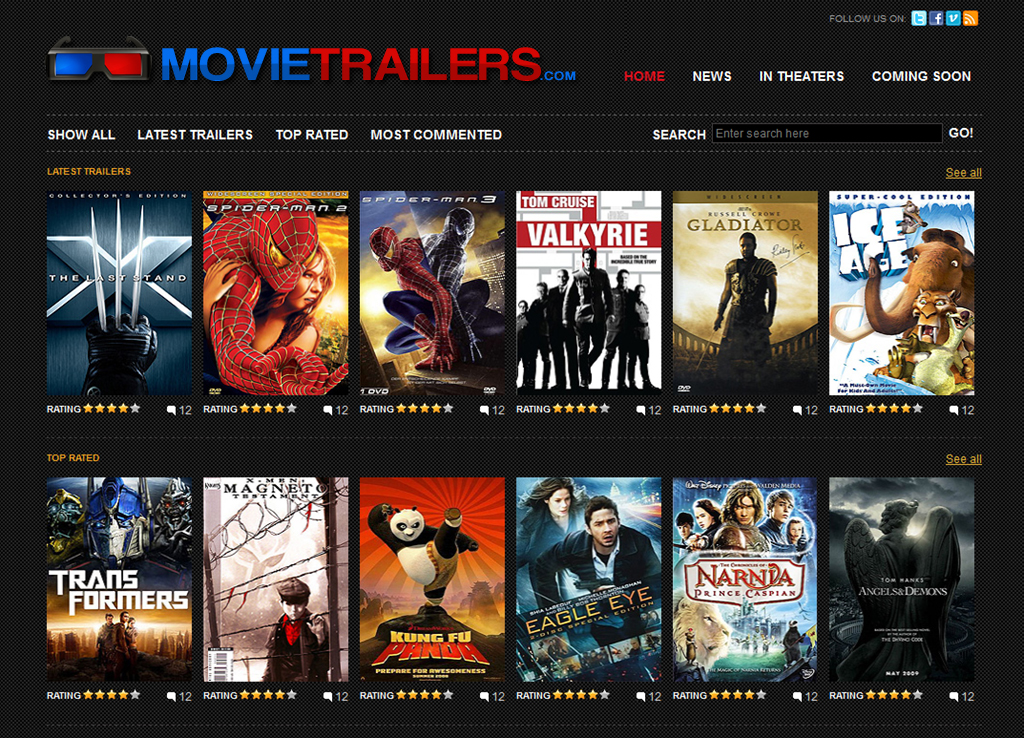Click comment icon under Eagle Eye

pyautogui.click(x=641, y=696)
